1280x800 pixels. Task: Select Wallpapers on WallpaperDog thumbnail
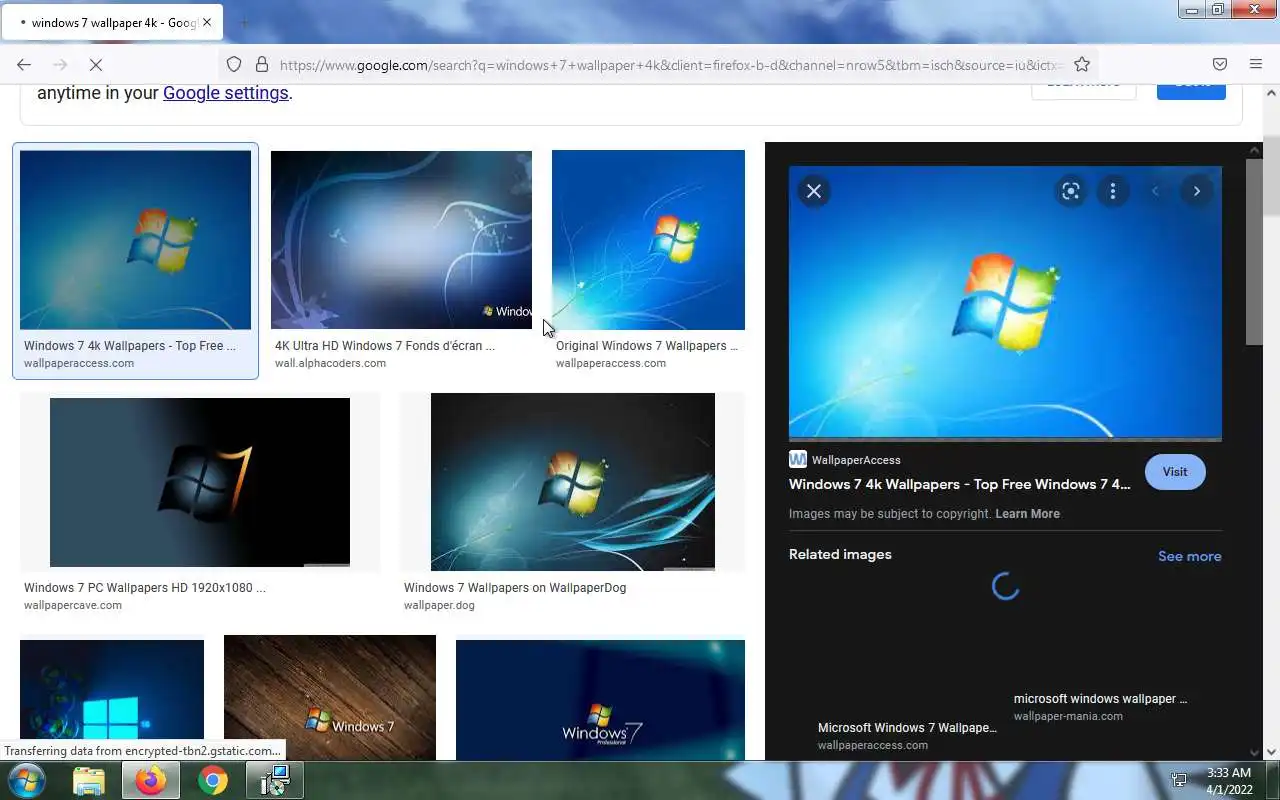point(573,482)
